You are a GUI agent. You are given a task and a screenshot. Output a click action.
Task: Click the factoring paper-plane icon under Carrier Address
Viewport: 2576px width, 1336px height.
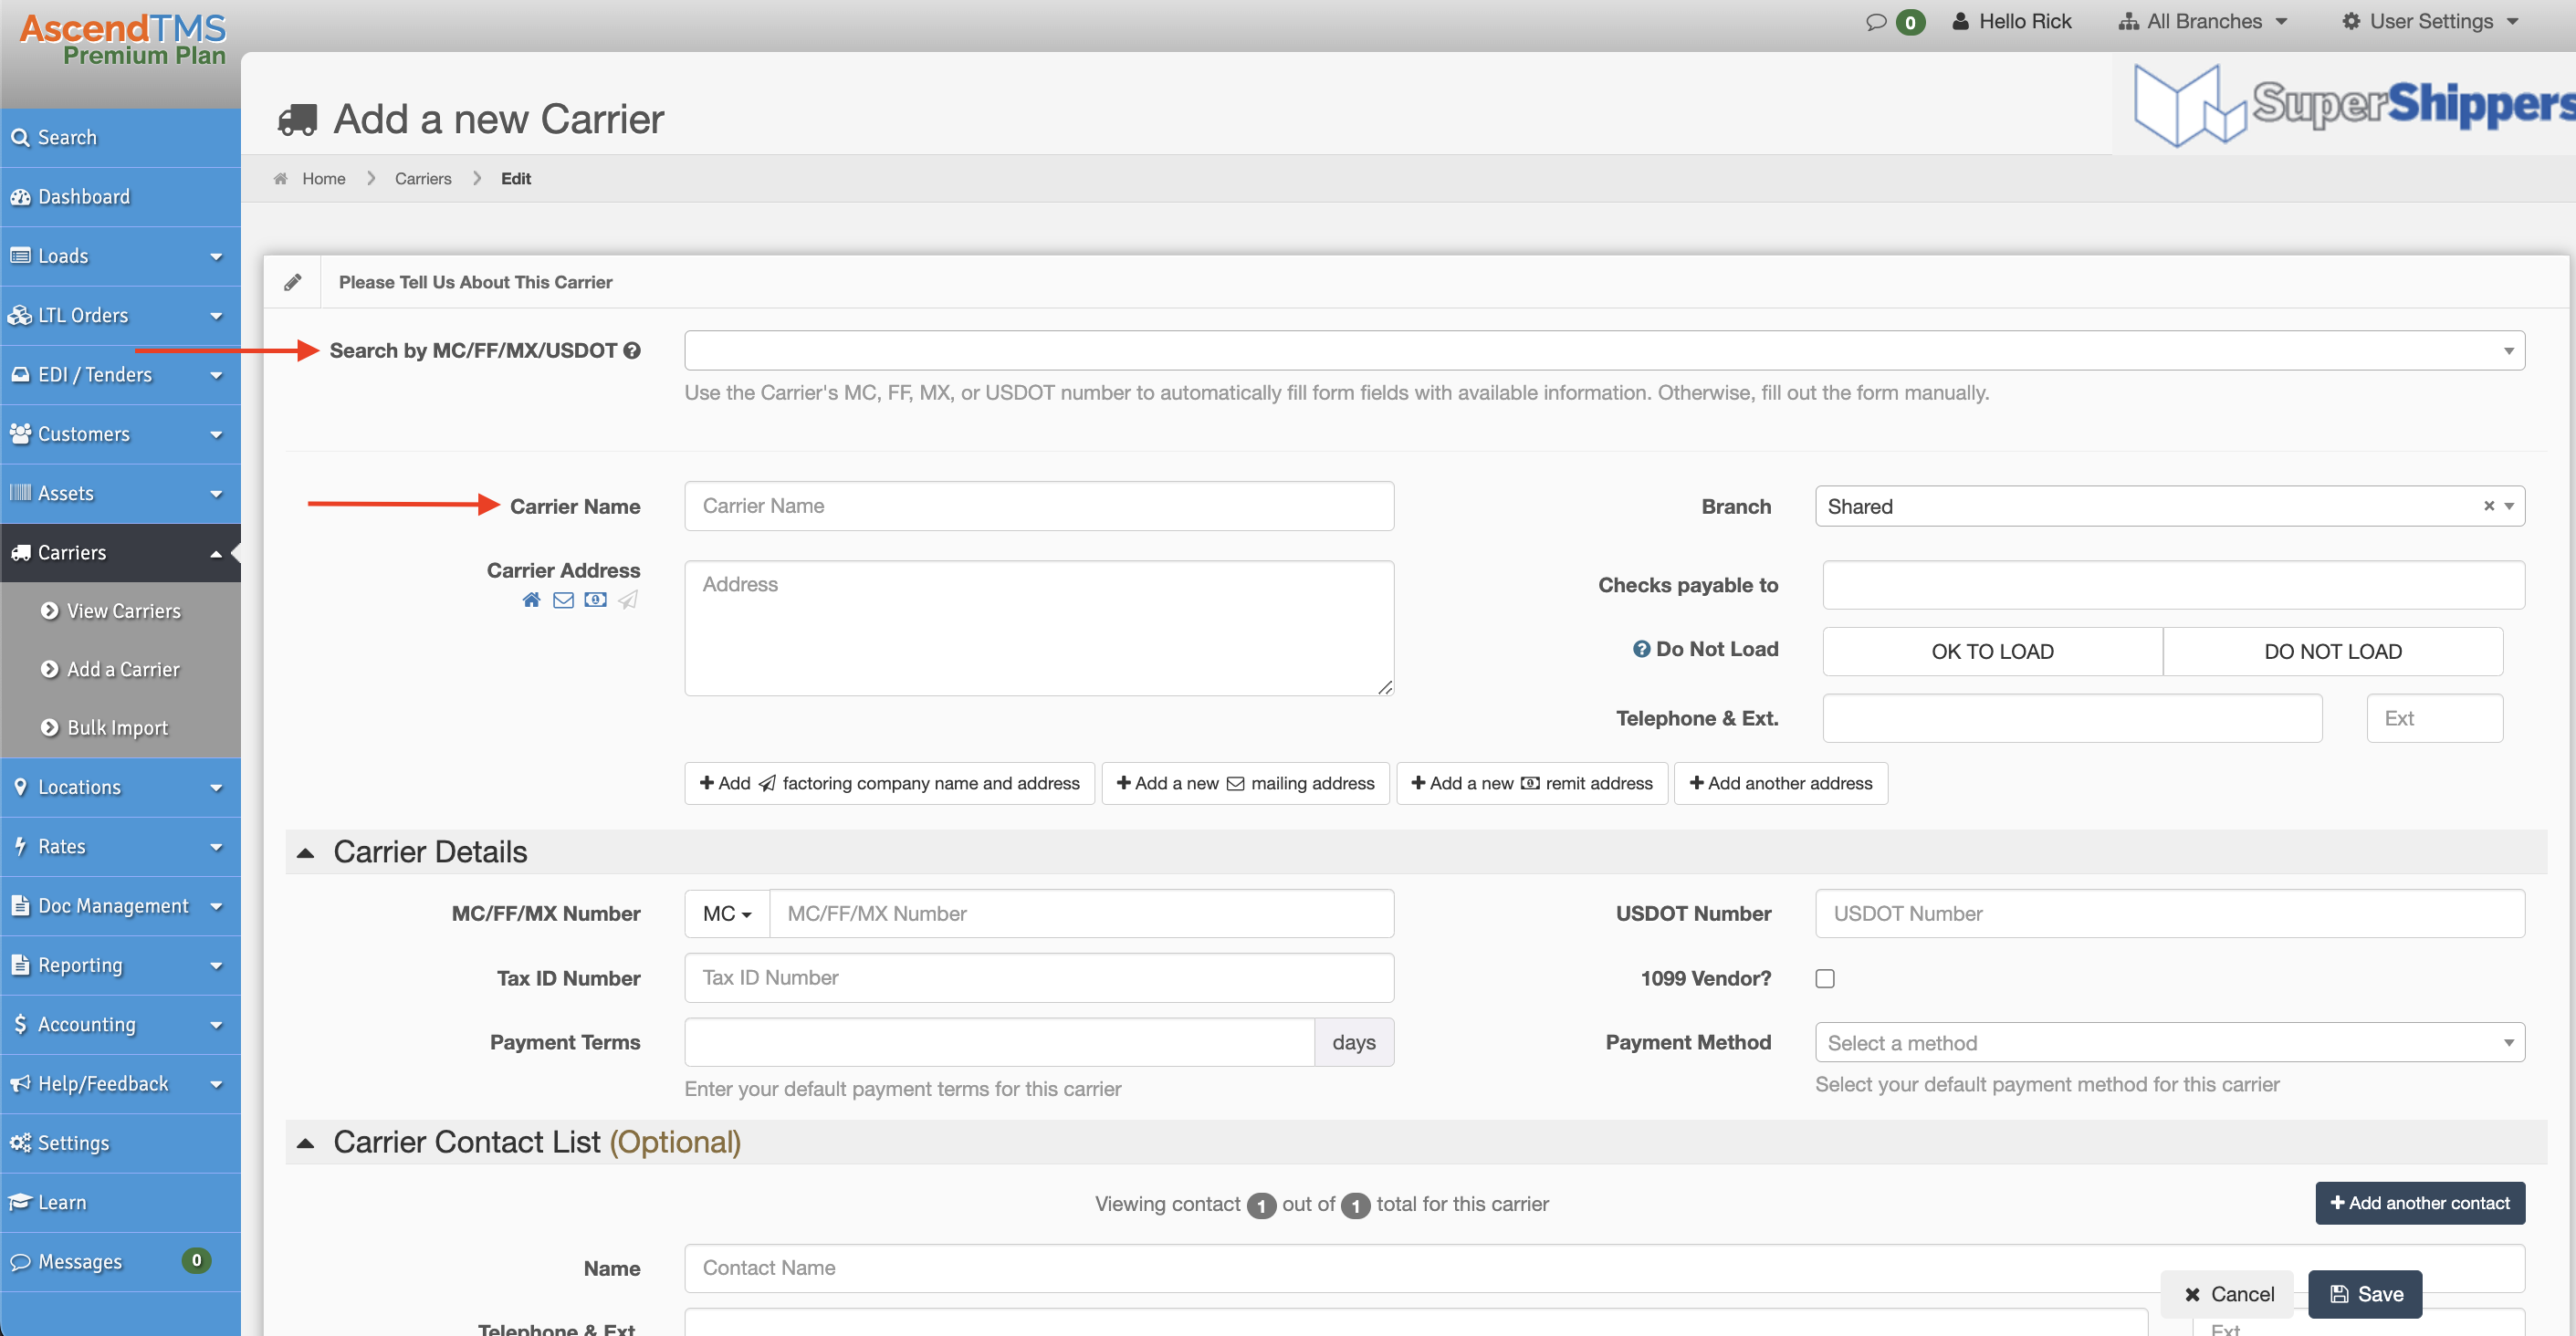point(627,600)
